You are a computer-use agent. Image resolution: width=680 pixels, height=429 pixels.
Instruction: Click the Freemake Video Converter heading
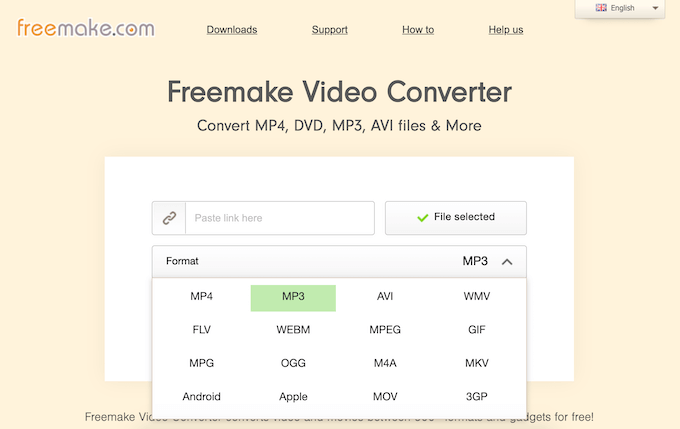(x=340, y=92)
